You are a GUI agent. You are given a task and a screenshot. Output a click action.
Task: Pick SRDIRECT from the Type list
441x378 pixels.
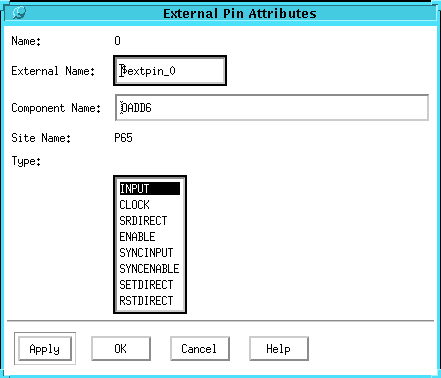click(x=150, y=221)
